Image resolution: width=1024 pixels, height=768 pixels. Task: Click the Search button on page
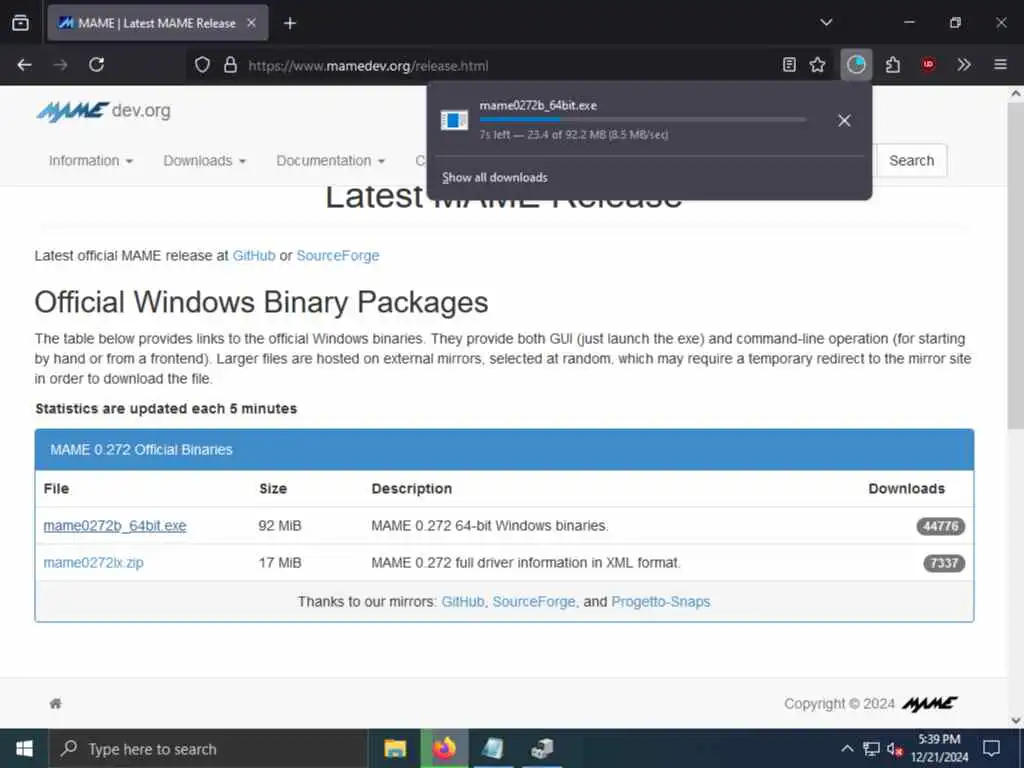[x=911, y=161]
